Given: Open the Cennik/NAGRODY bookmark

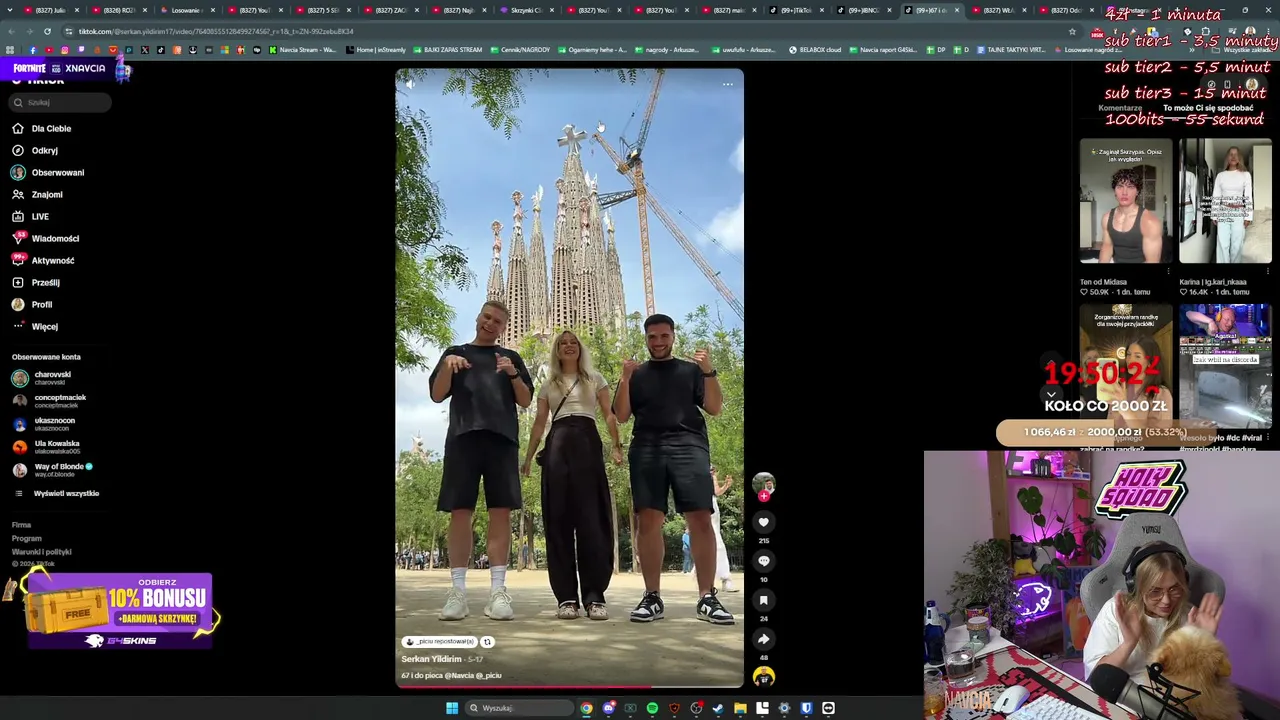Looking at the screenshot, I should pos(518,49).
